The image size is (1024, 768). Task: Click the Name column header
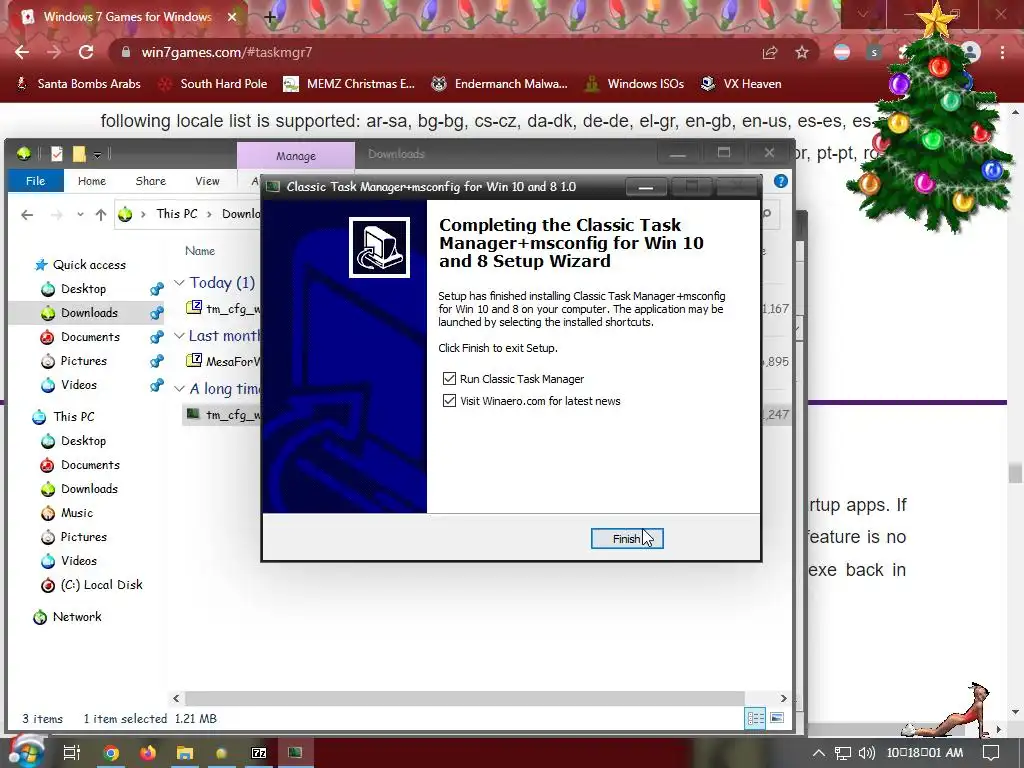[200, 251]
